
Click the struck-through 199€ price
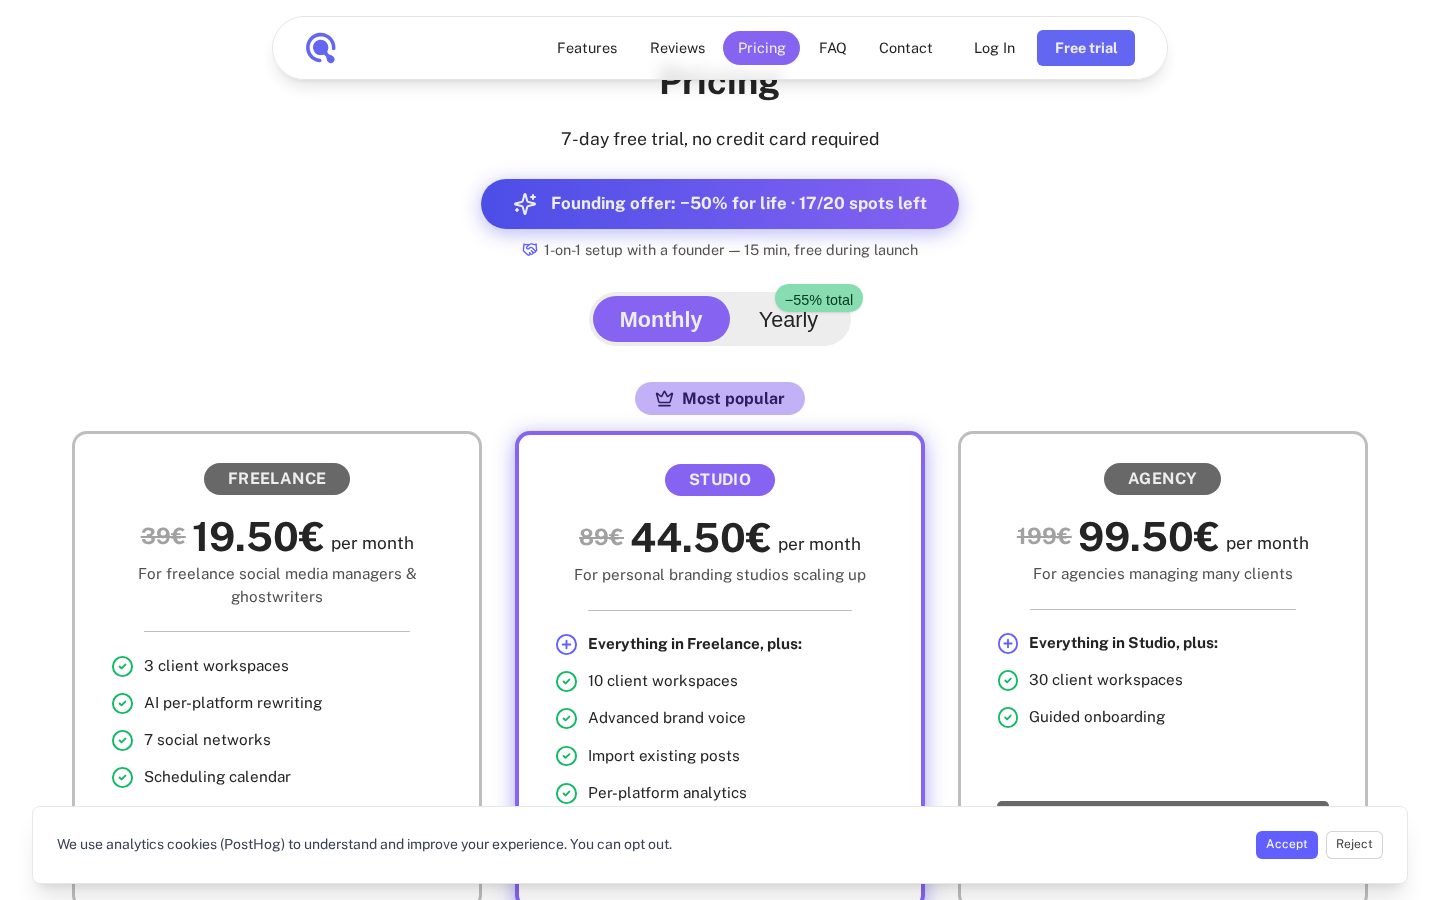point(1044,537)
